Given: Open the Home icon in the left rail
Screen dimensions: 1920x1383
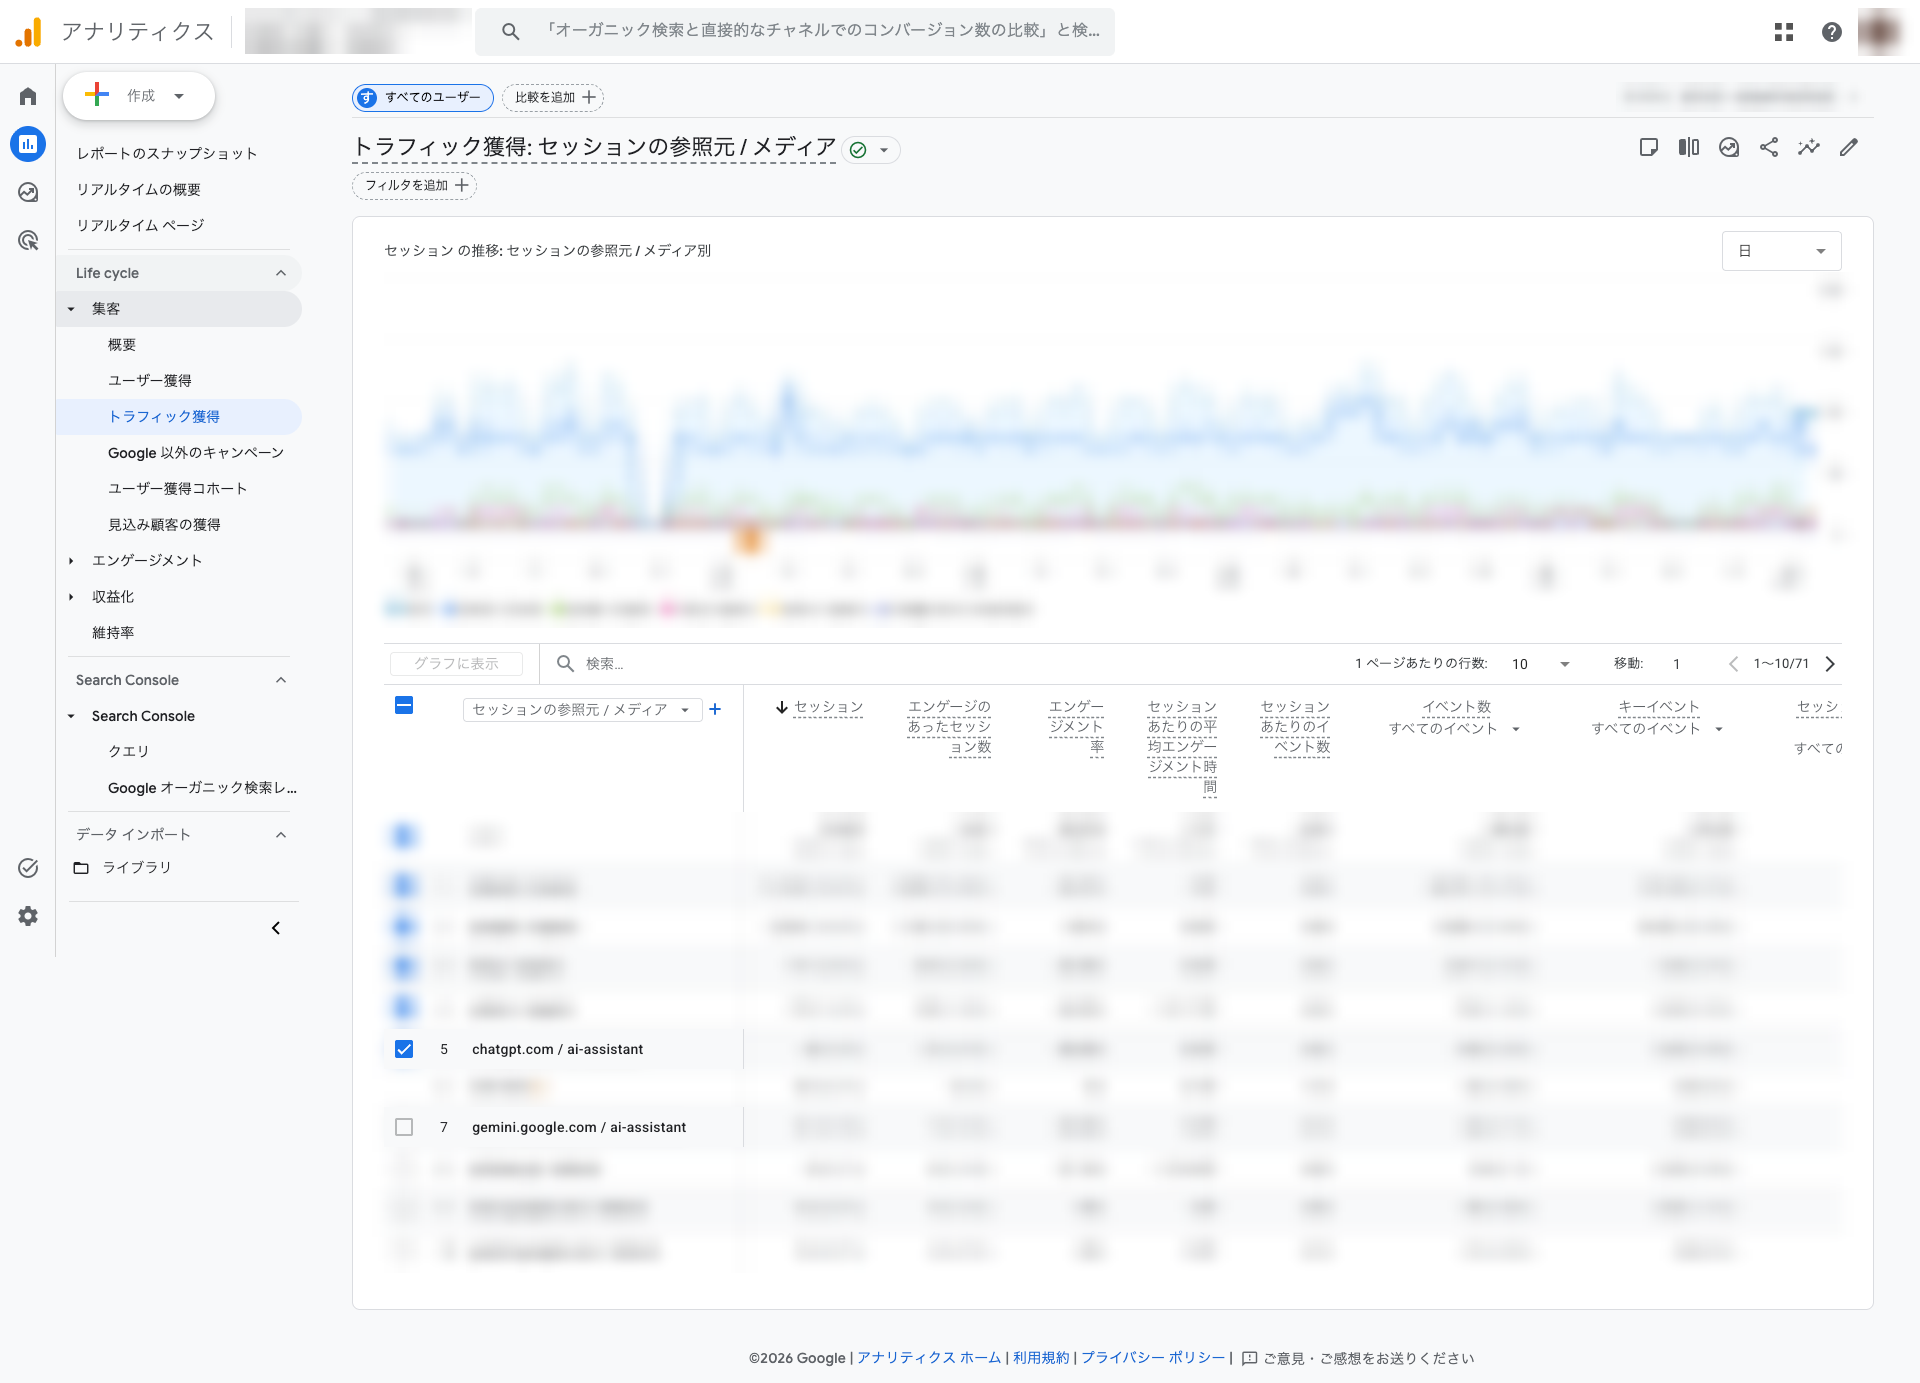Looking at the screenshot, I should tap(28, 96).
